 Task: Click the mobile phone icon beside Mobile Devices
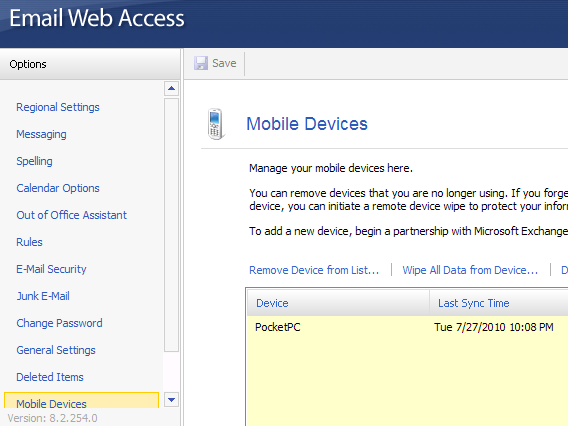[x=216, y=124]
